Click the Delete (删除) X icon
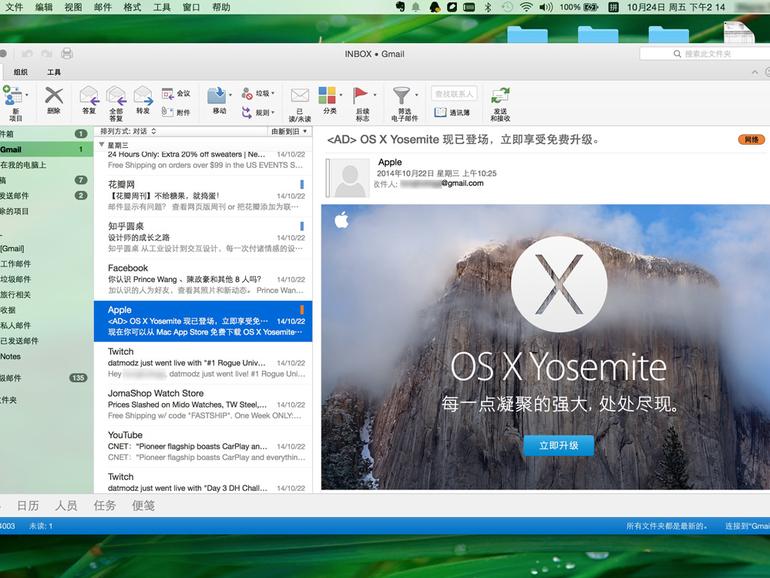The image size is (770, 578). click(54, 95)
